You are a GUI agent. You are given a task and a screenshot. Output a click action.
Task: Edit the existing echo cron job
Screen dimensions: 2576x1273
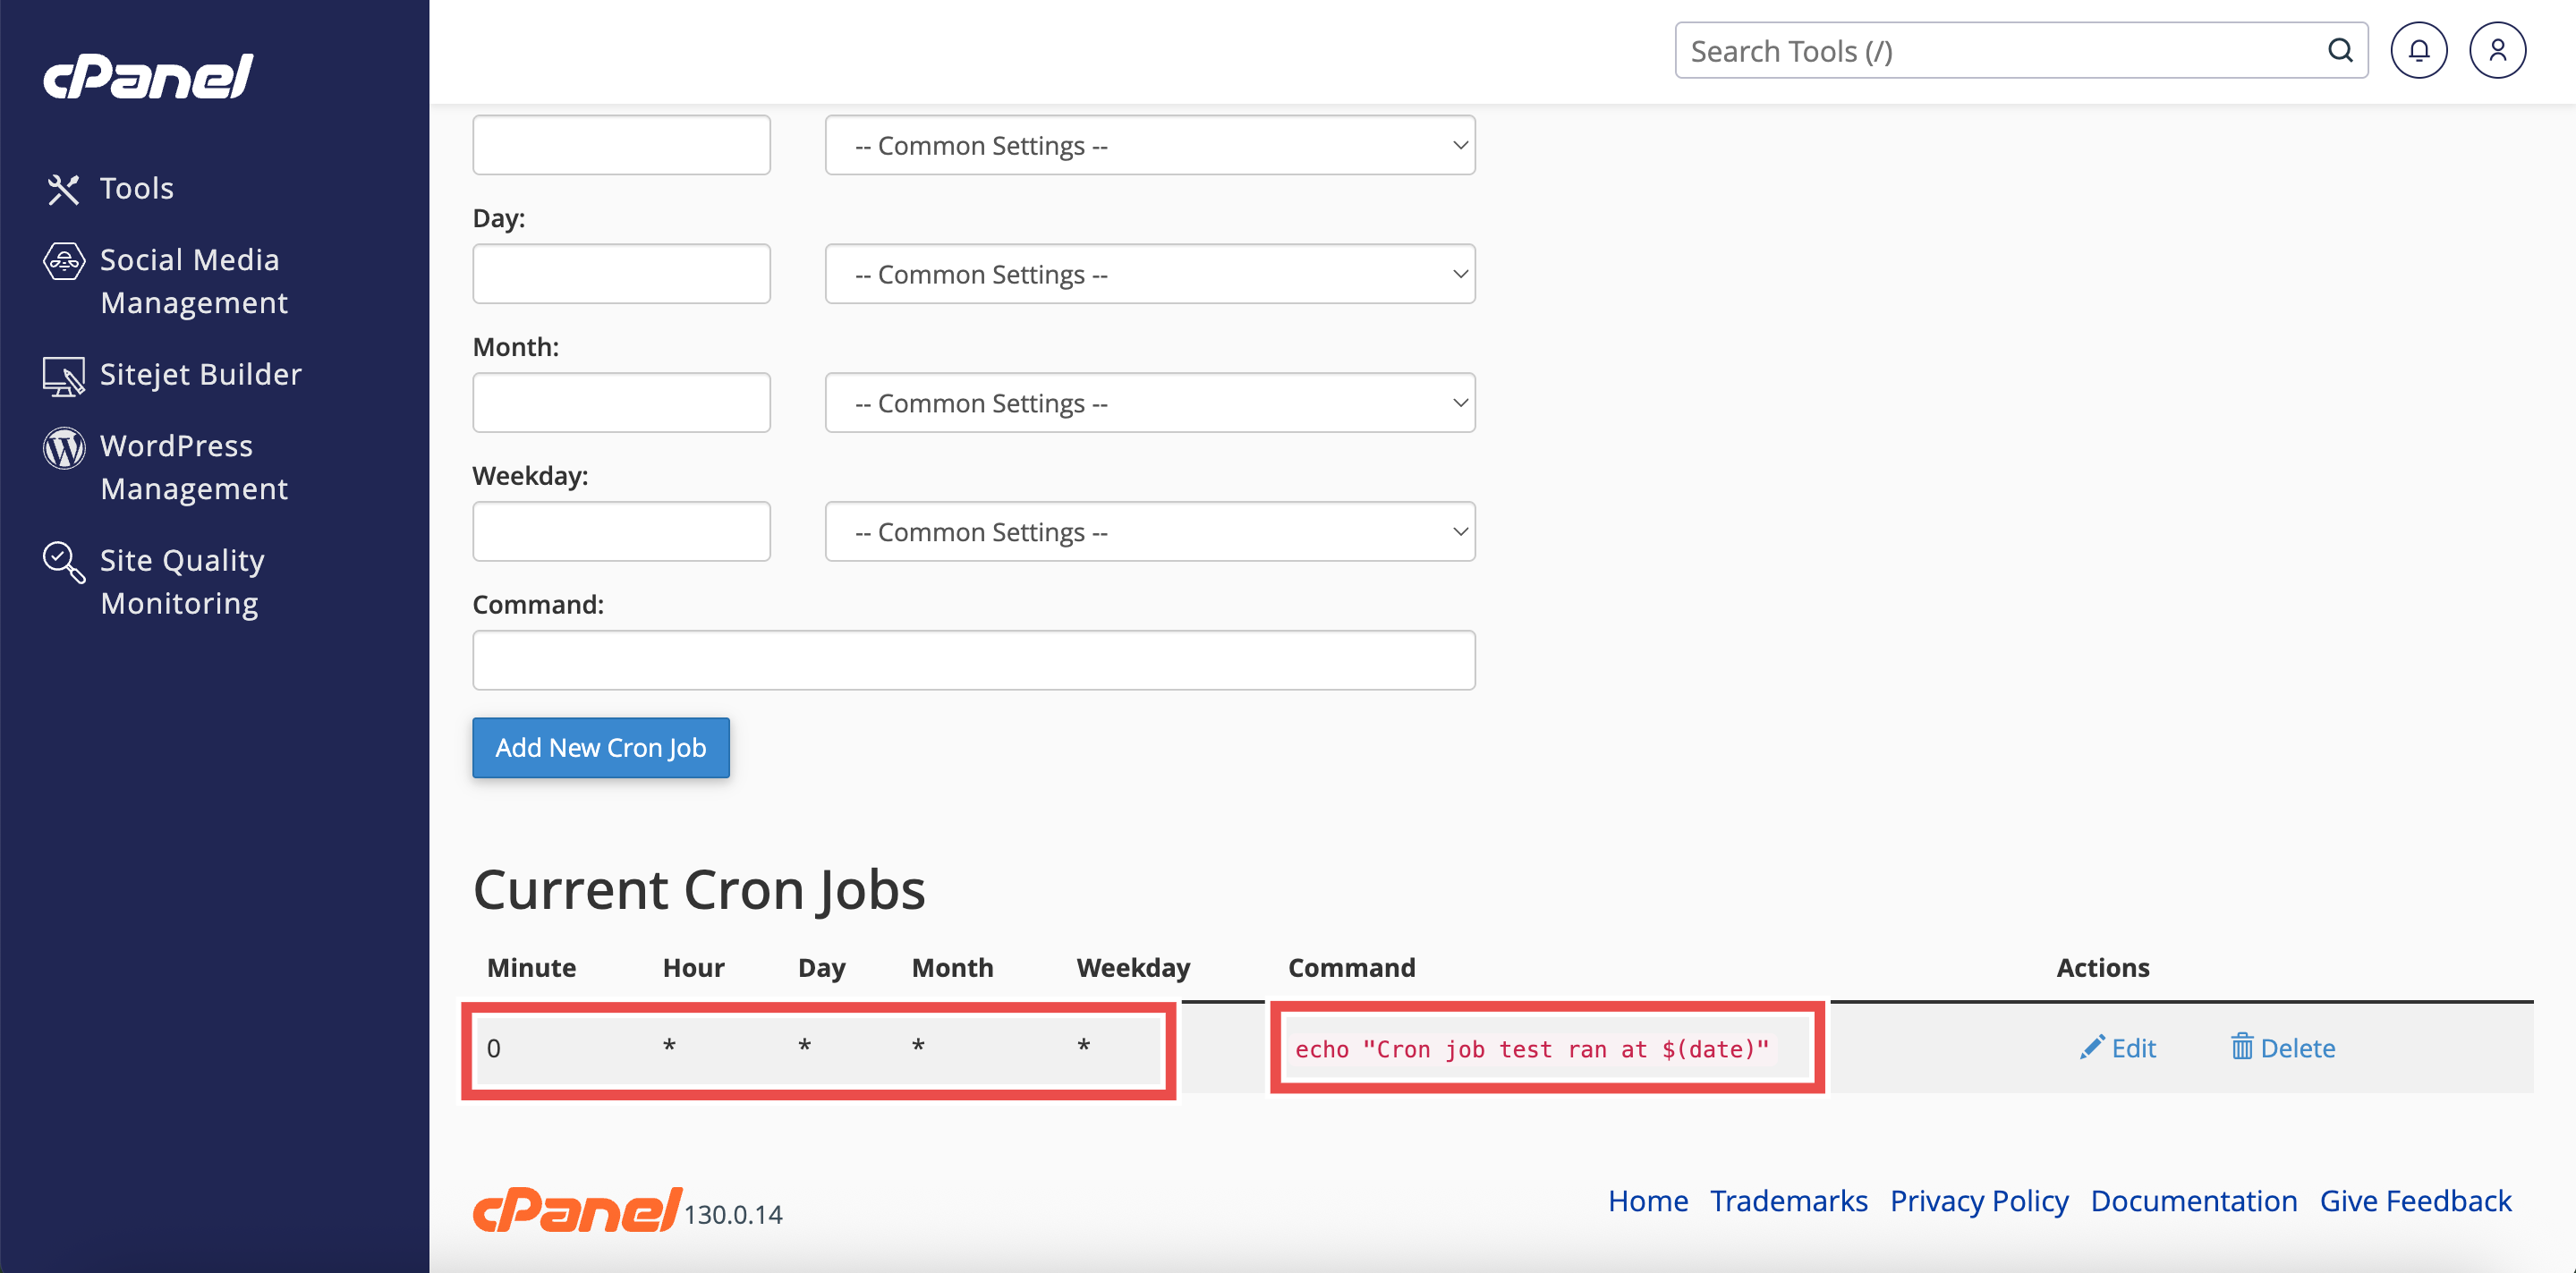[x=2118, y=1048]
